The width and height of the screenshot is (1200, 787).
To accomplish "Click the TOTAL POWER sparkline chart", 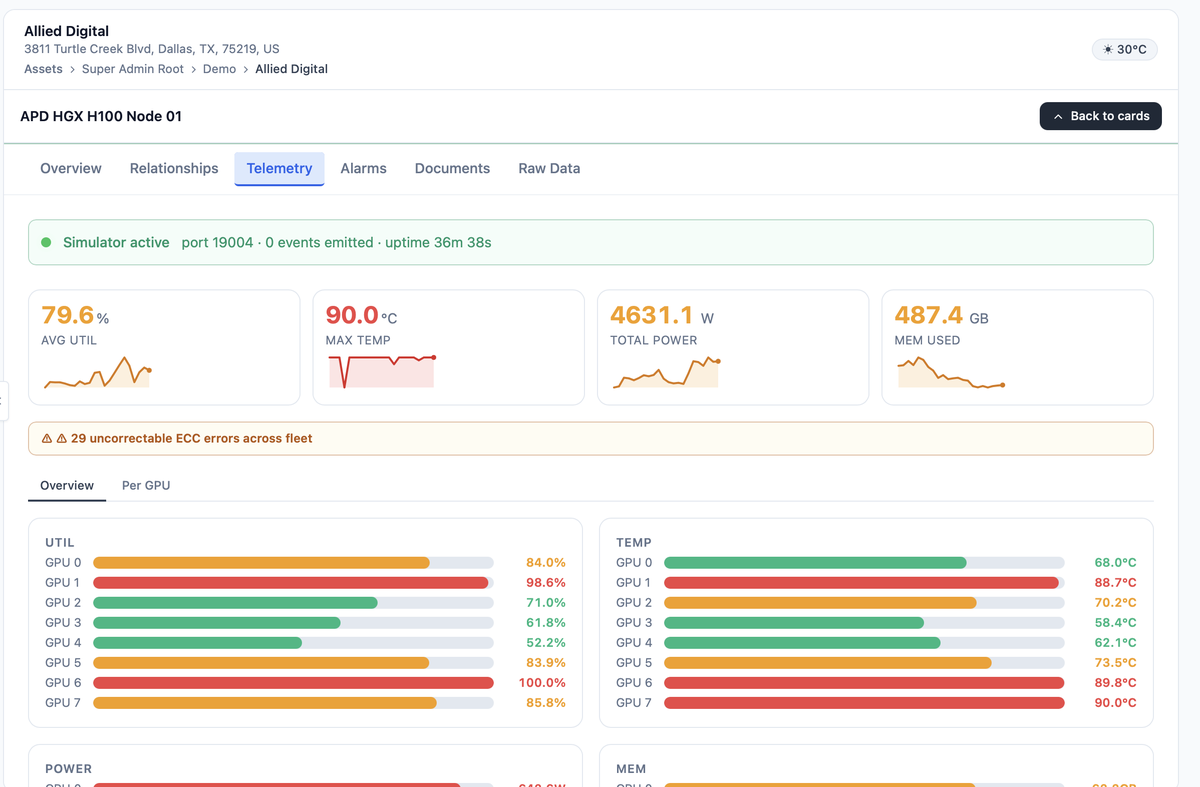I will coord(666,372).
